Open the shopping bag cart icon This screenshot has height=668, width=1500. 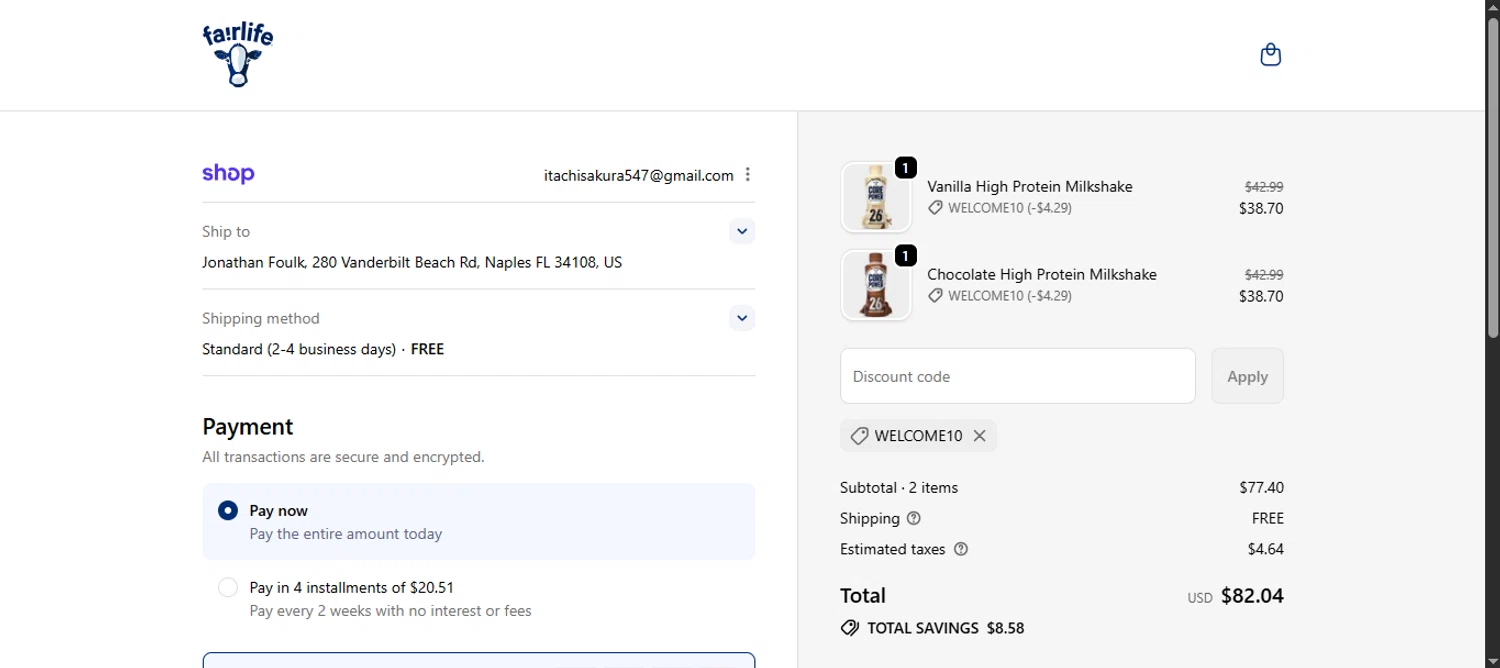coord(1270,54)
